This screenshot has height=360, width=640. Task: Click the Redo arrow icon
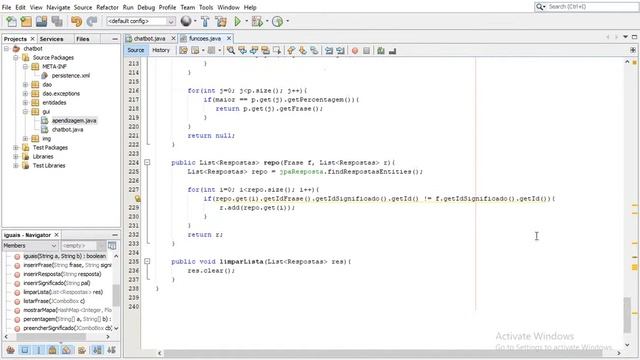point(92,21)
